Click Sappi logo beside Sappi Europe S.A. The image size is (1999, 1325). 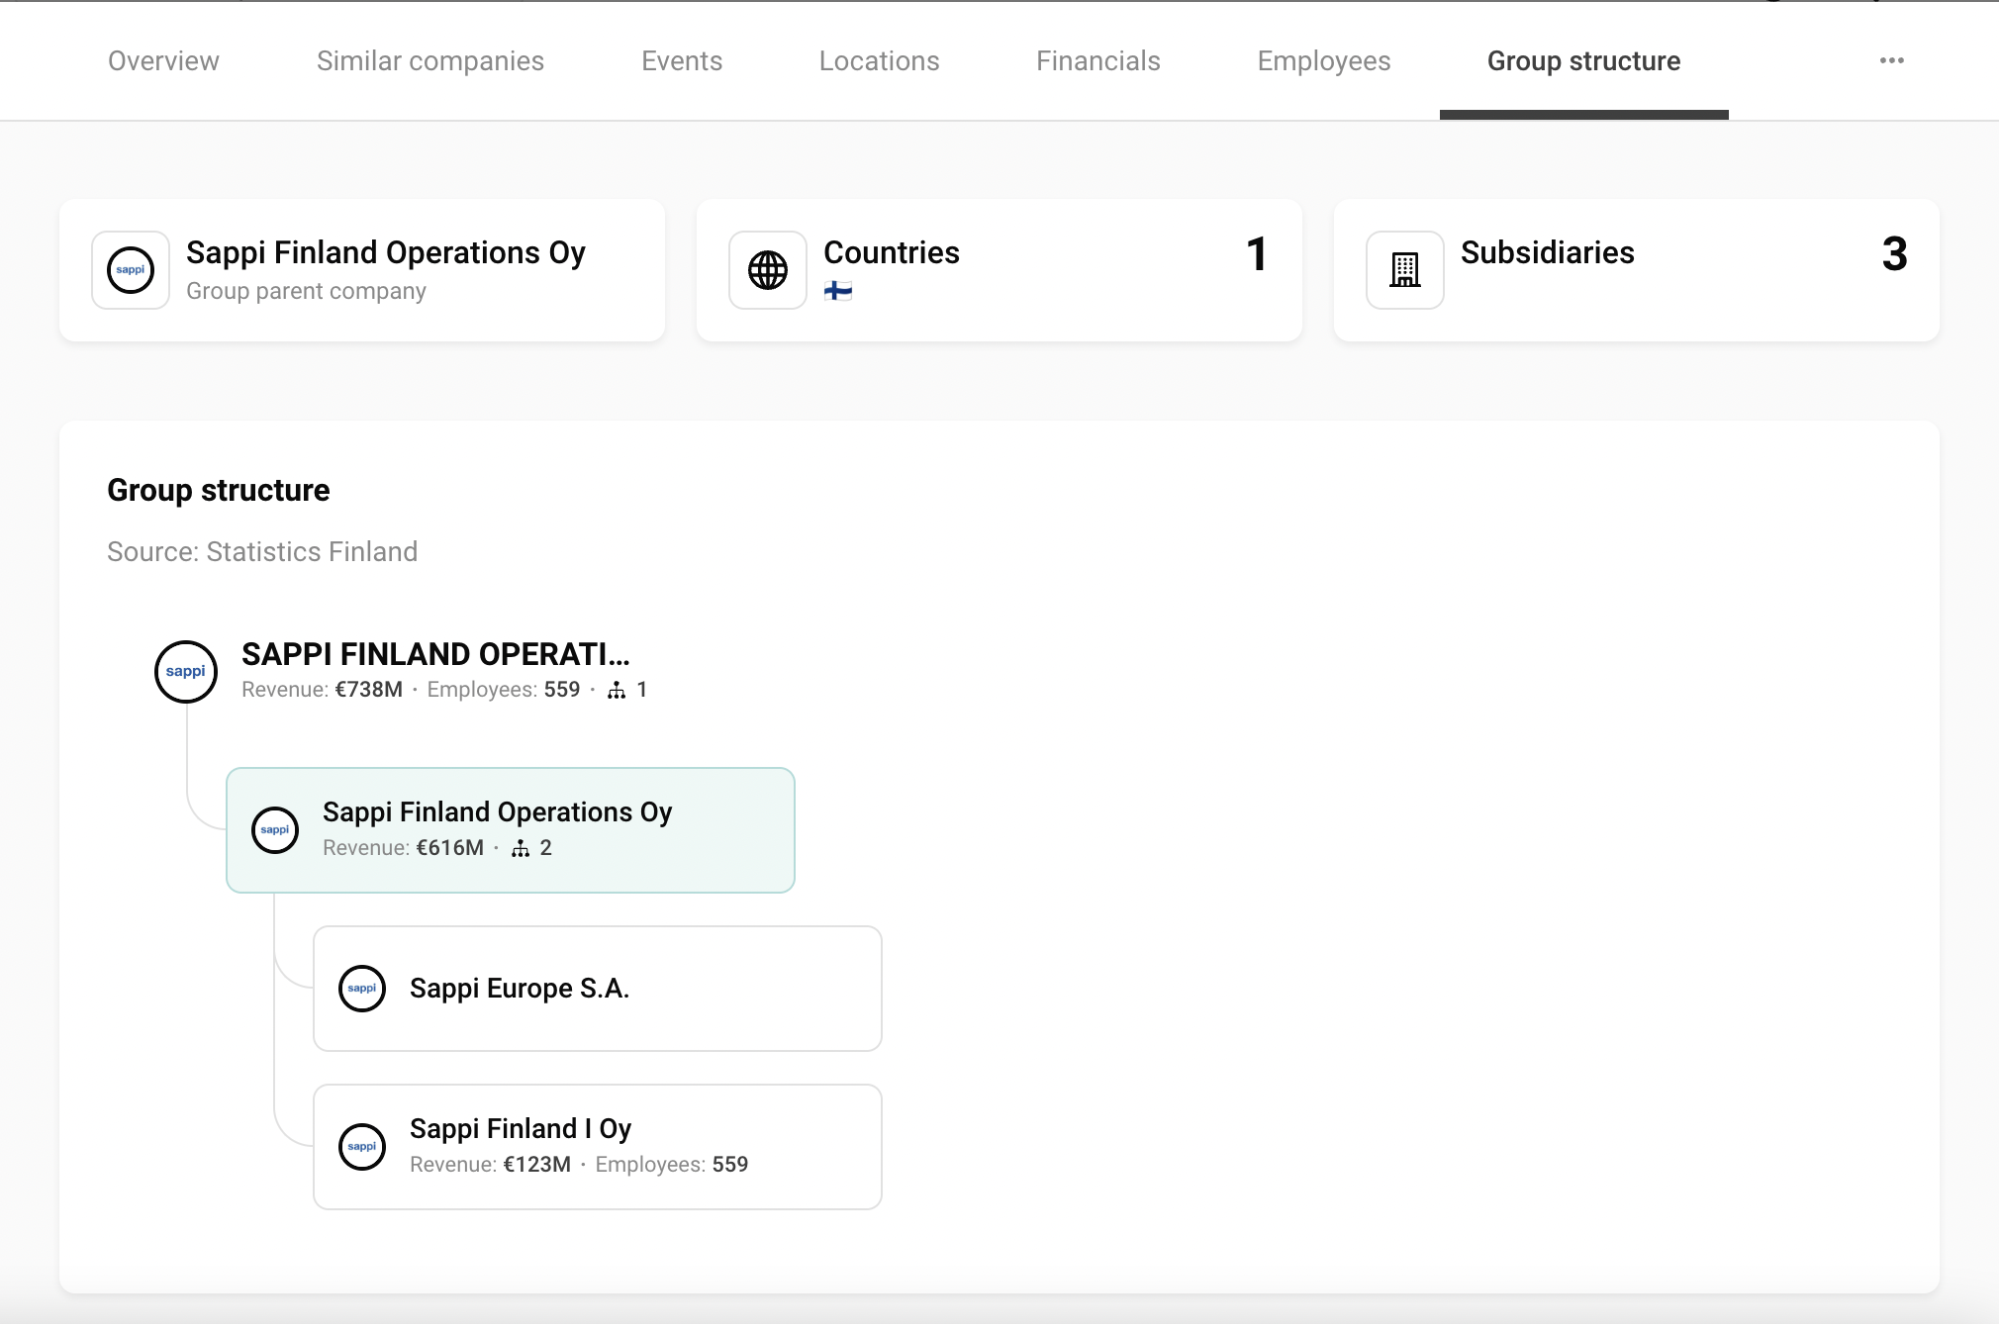coord(362,988)
